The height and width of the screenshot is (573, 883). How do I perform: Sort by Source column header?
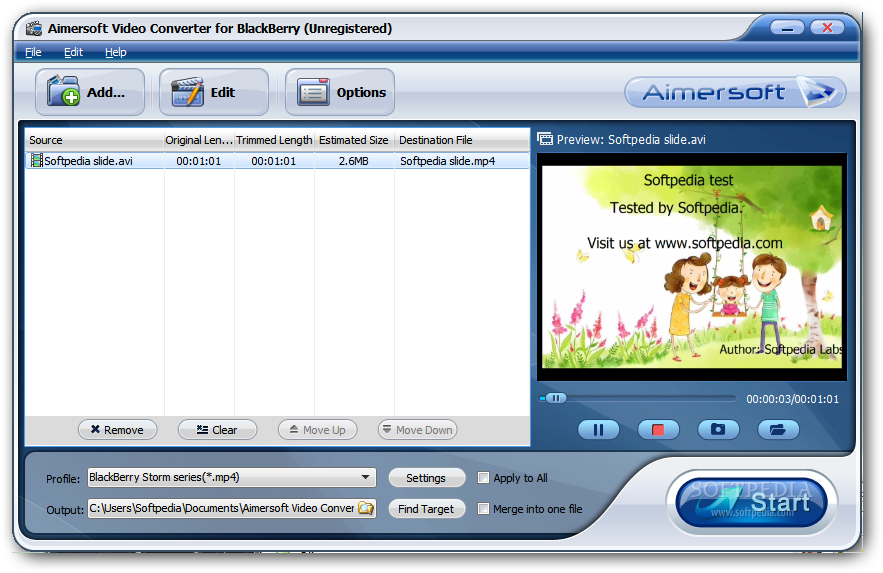point(94,140)
